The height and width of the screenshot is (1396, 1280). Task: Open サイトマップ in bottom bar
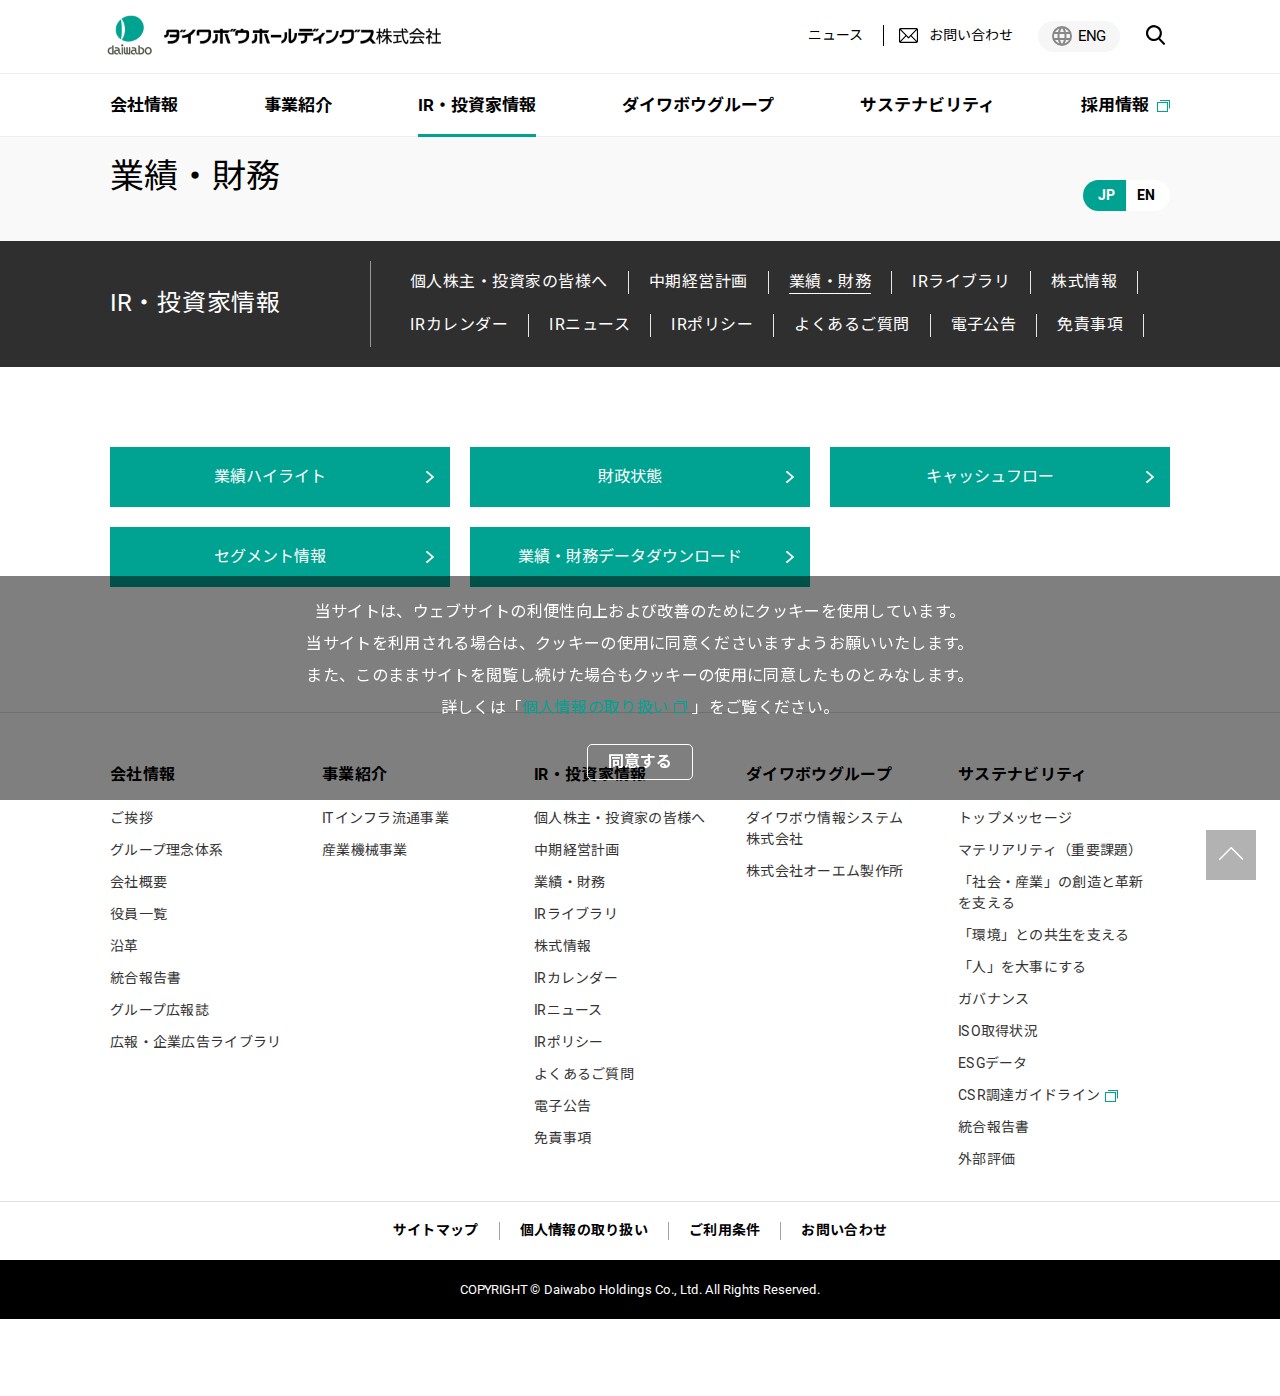click(435, 1230)
